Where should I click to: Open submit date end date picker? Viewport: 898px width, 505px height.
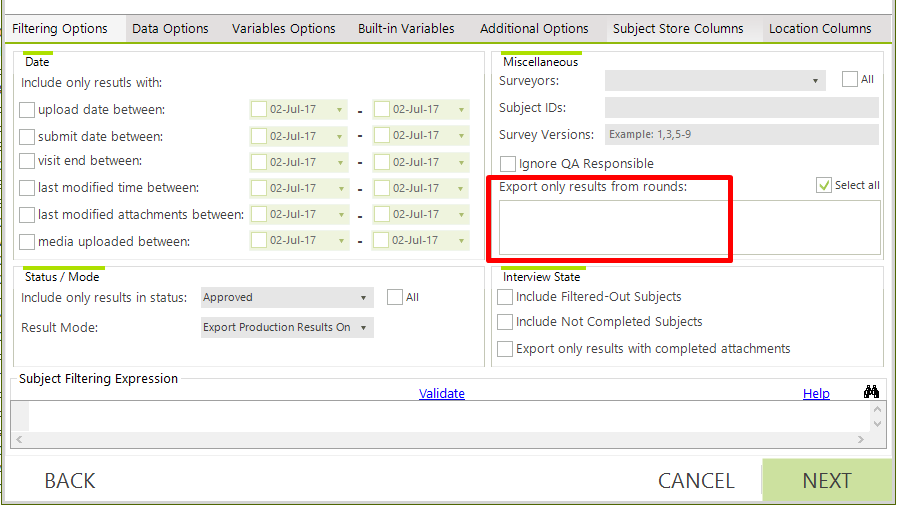click(x=462, y=136)
